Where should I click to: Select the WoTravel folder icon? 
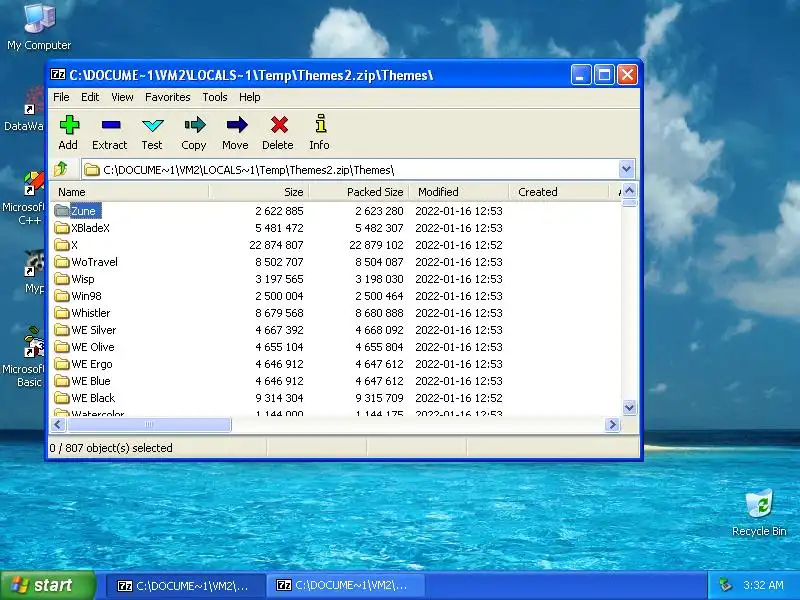click(62, 262)
